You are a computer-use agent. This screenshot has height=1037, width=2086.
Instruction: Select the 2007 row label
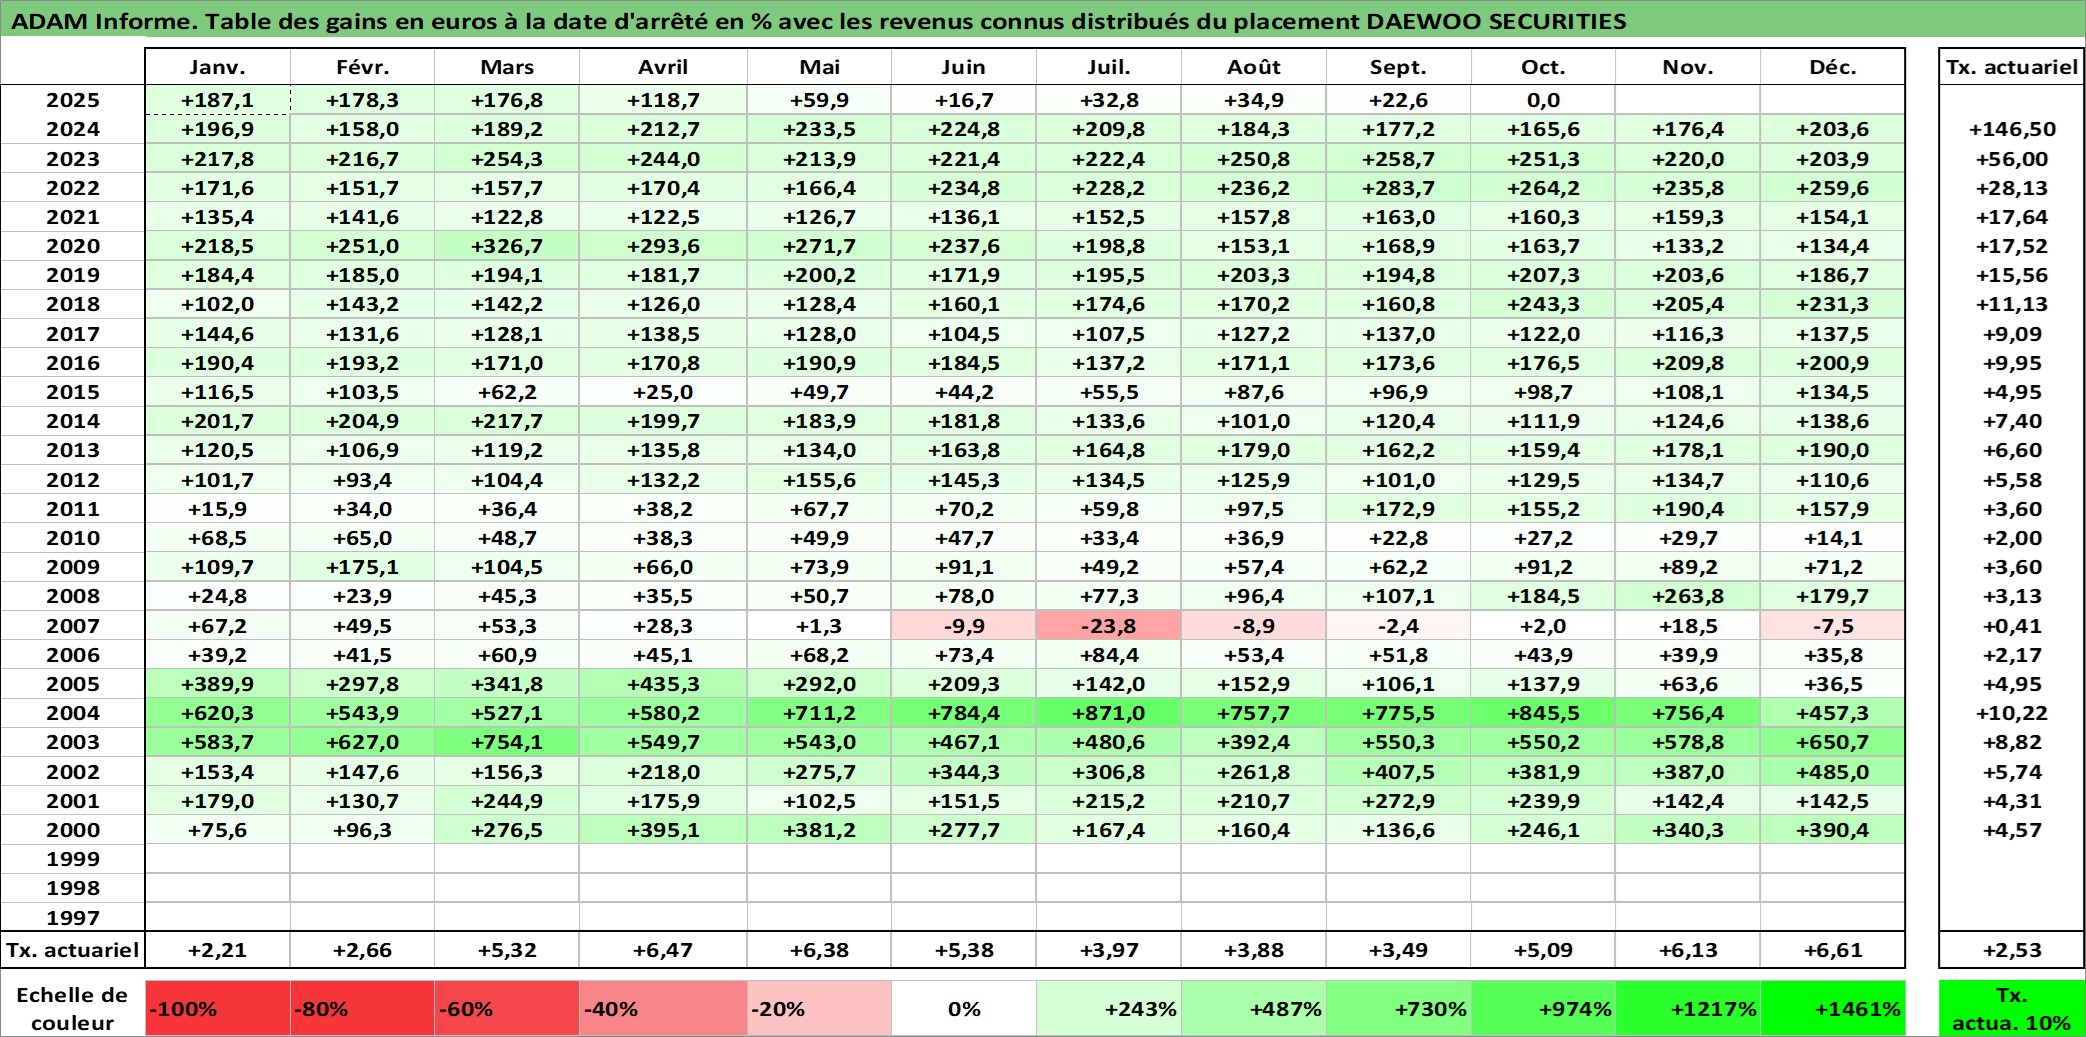73,626
